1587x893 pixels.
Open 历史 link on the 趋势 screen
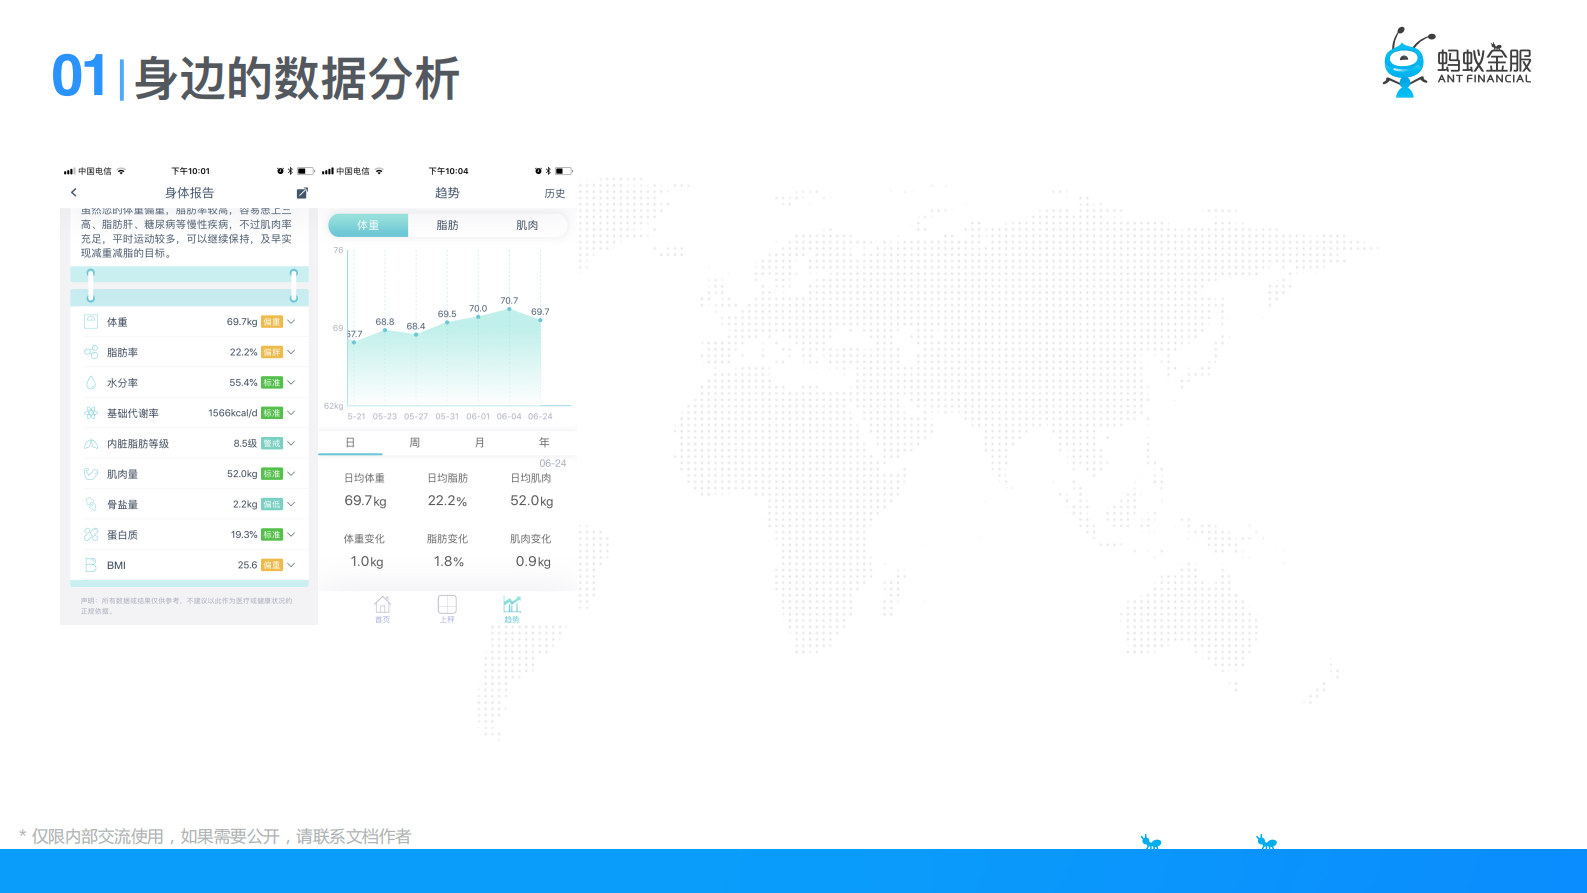[554, 194]
